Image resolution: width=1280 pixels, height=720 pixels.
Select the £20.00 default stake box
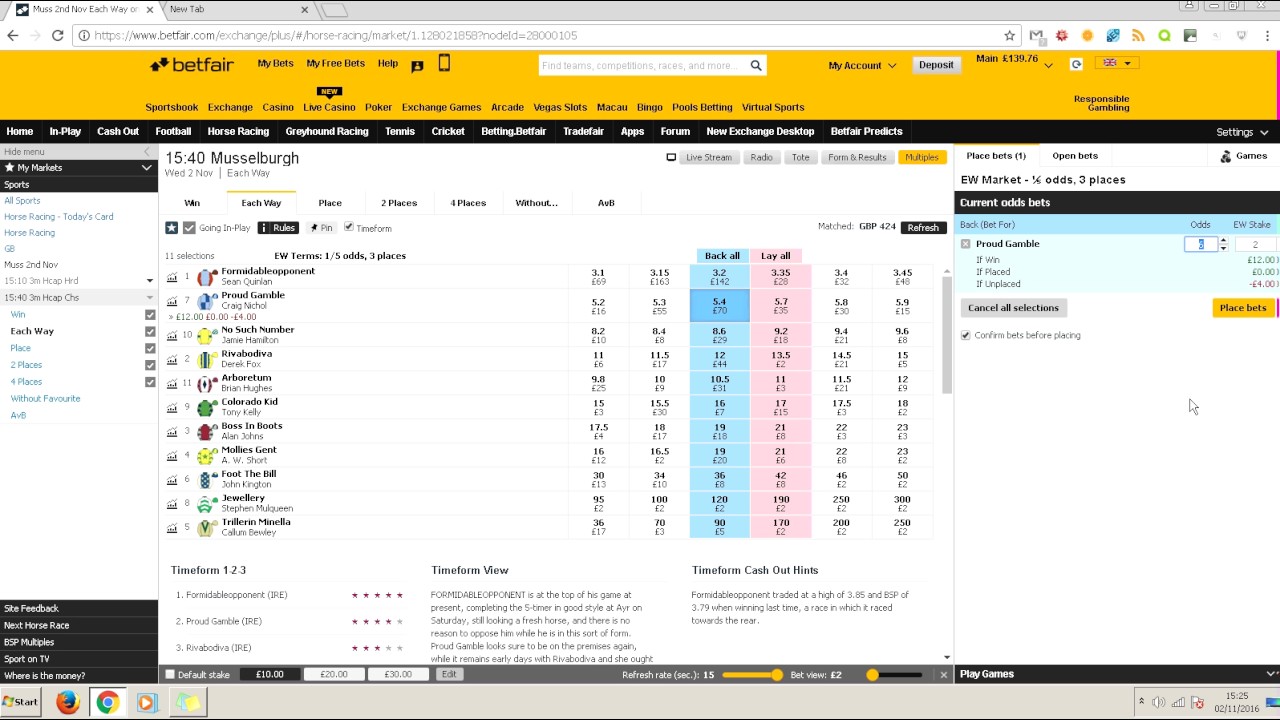[x=334, y=675]
